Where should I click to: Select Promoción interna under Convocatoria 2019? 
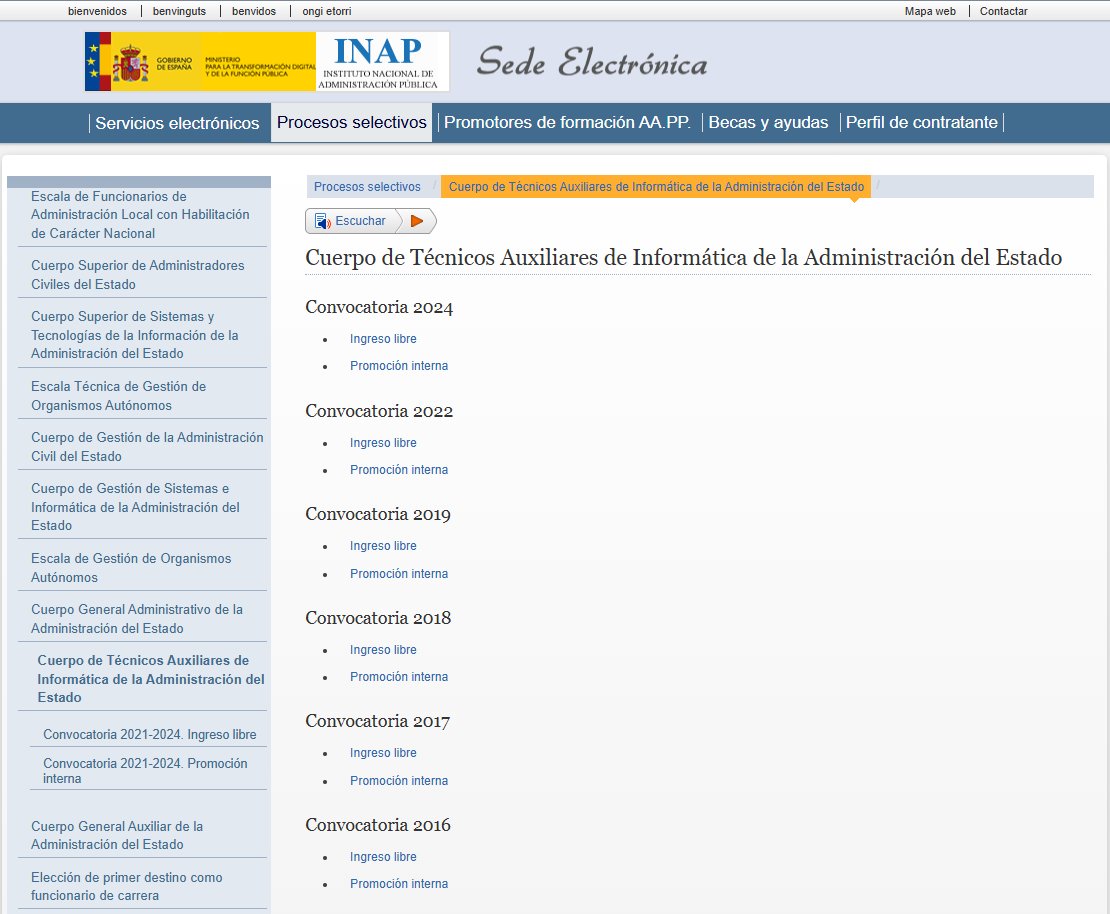(x=399, y=573)
